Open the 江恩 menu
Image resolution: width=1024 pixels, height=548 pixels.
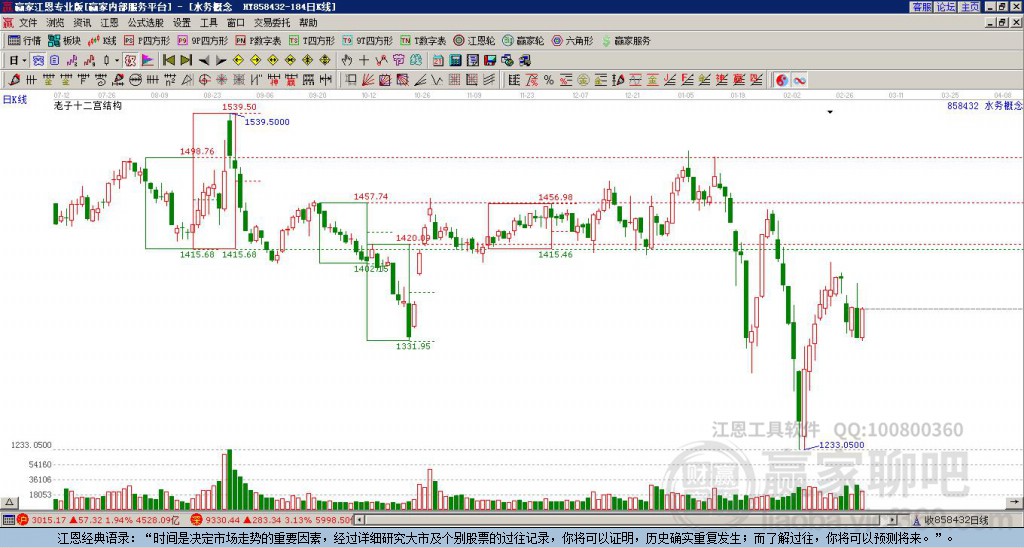109,23
